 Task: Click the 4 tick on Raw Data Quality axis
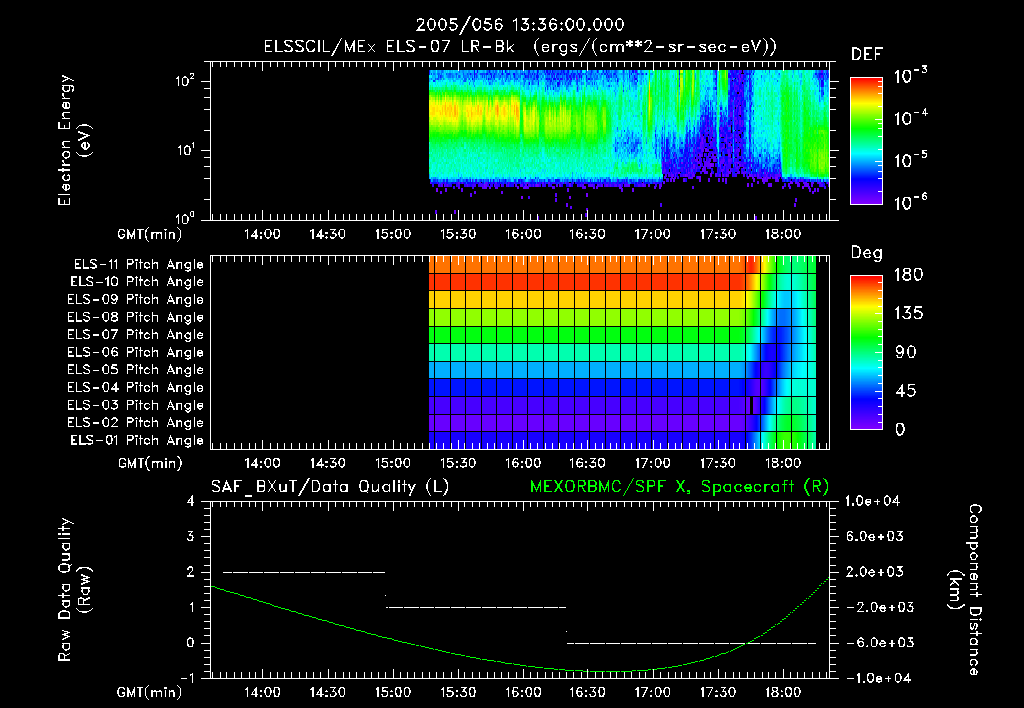coord(191,502)
